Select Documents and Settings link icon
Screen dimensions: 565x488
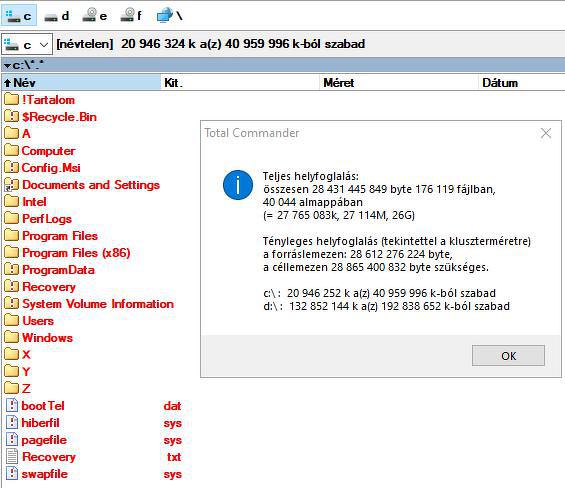coord(12,184)
